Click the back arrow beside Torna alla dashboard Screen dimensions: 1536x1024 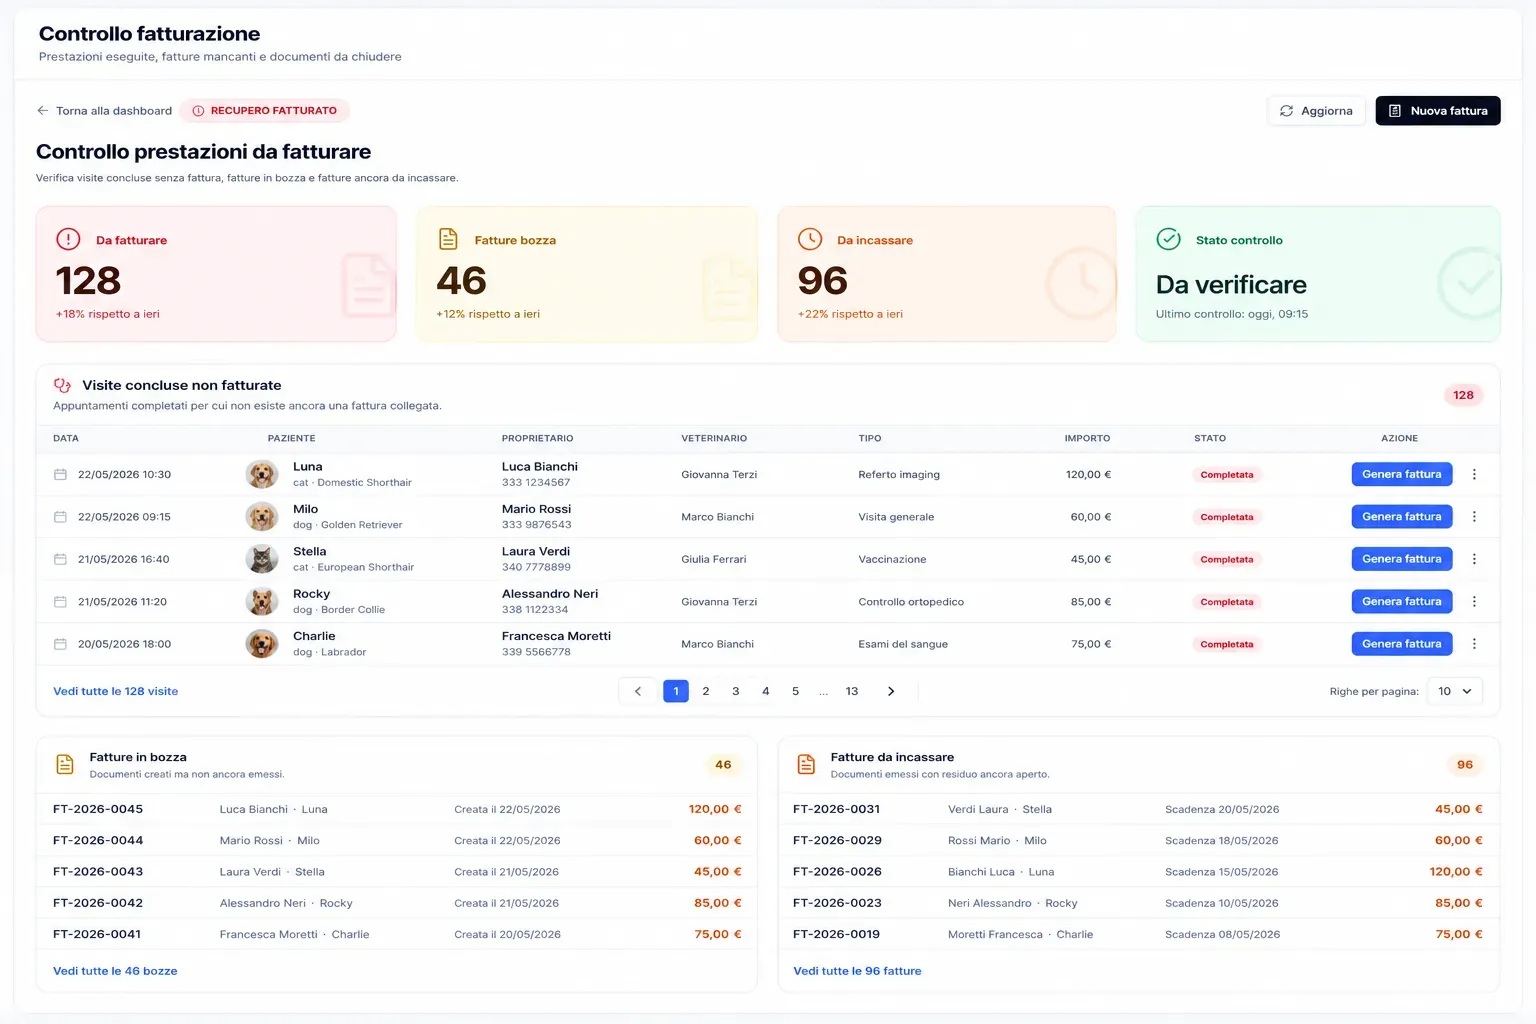coord(42,111)
